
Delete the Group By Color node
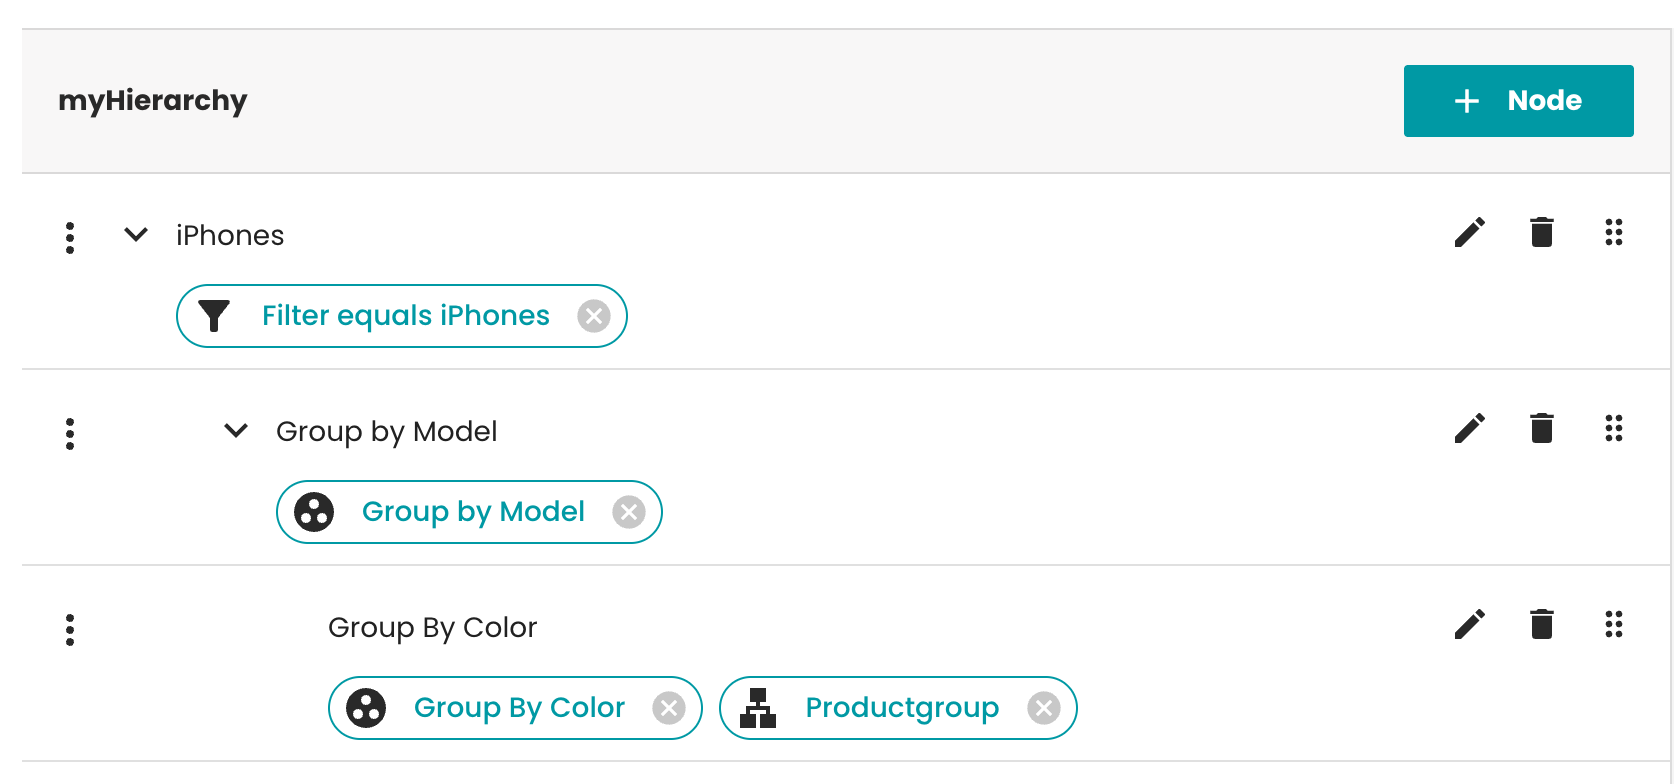1542,625
